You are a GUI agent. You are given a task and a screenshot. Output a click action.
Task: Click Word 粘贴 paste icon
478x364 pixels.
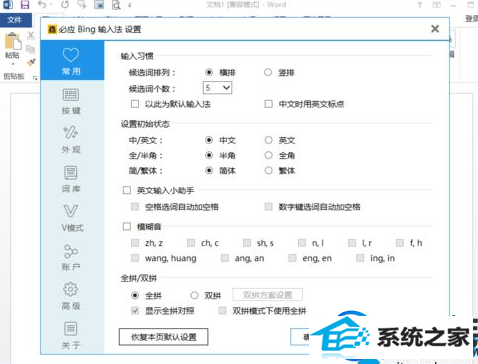[x=13, y=42]
